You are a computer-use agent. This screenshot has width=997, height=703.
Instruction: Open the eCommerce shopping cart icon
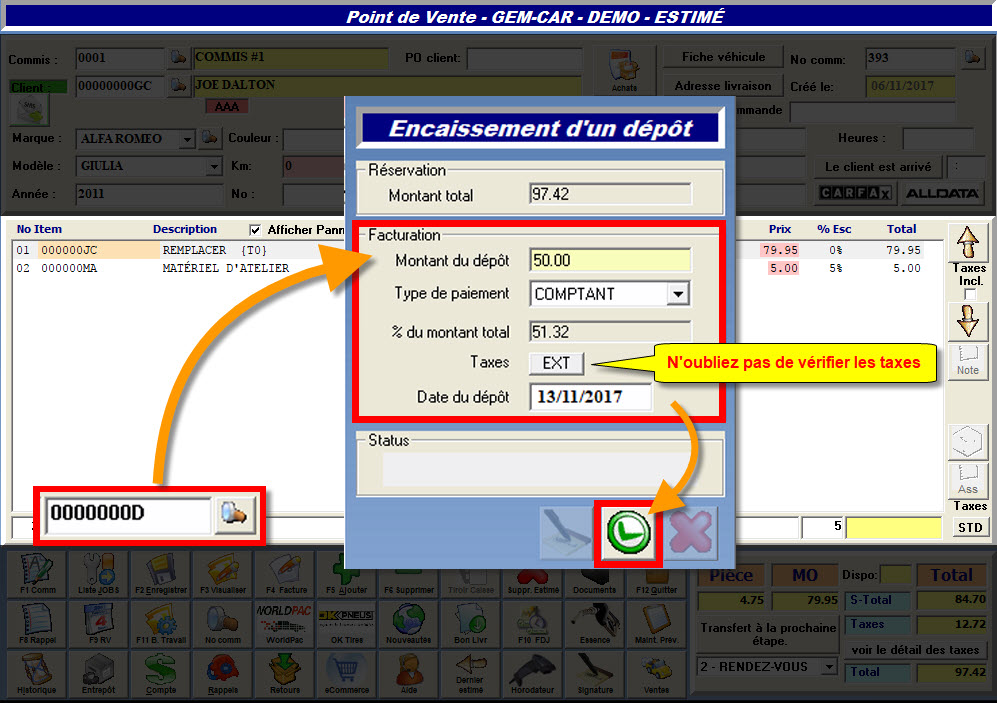tap(347, 674)
